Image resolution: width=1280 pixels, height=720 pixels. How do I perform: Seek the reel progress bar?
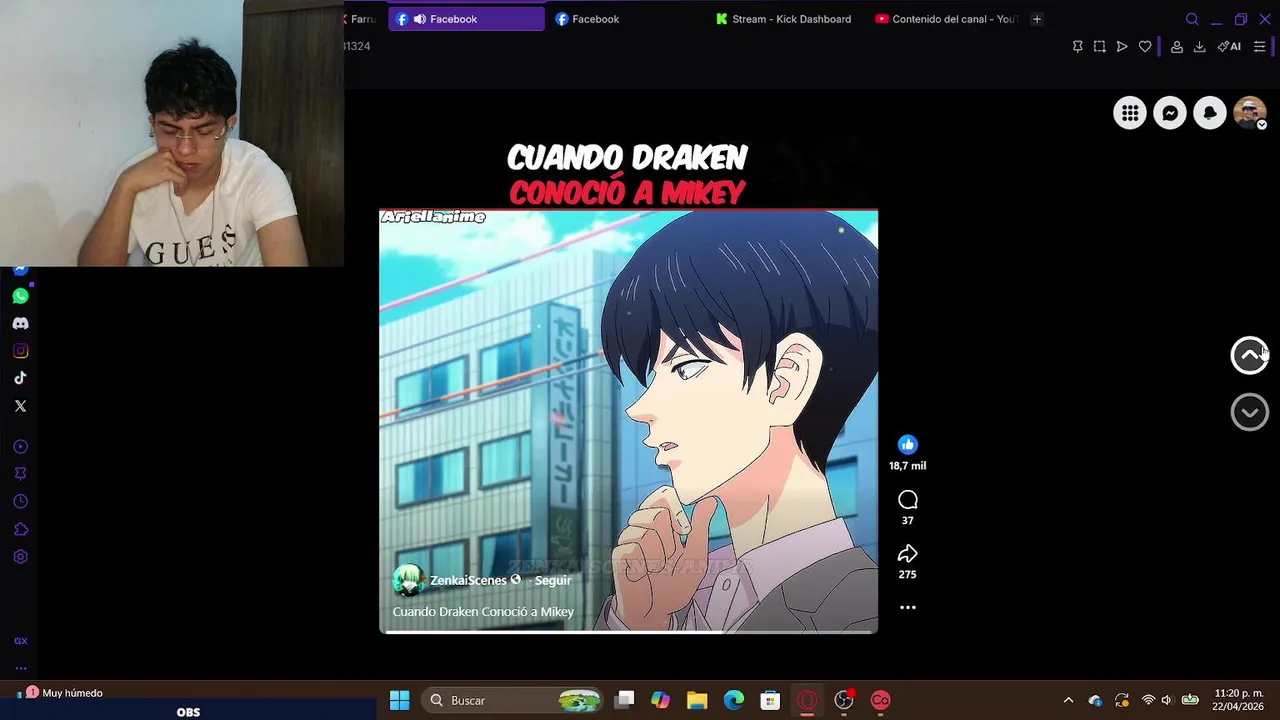click(x=628, y=631)
